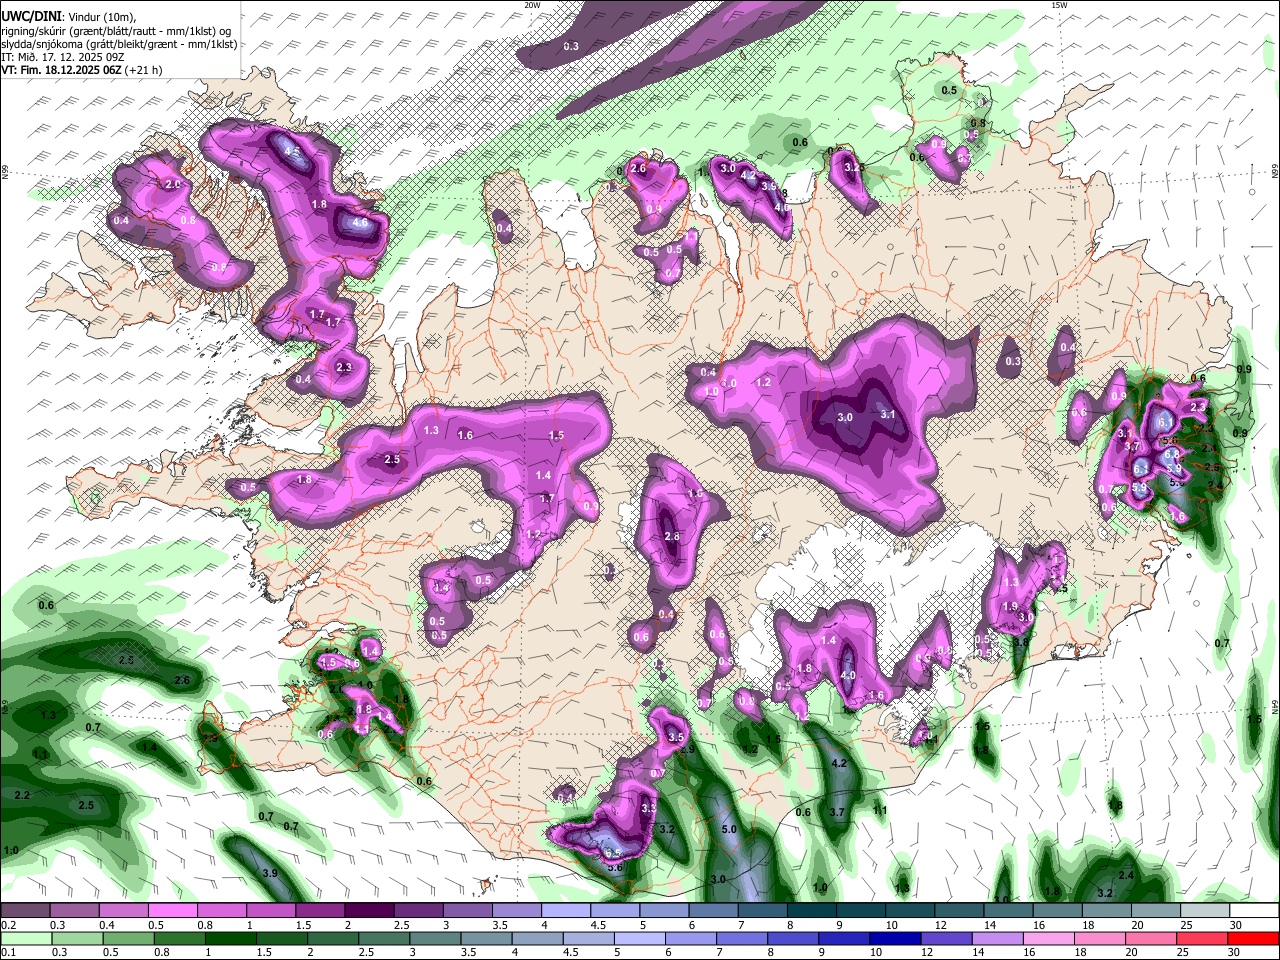Click the 4.0 precipitation value on the map
Image resolution: width=1280 pixels, height=960 pixels.
(848, 676)
